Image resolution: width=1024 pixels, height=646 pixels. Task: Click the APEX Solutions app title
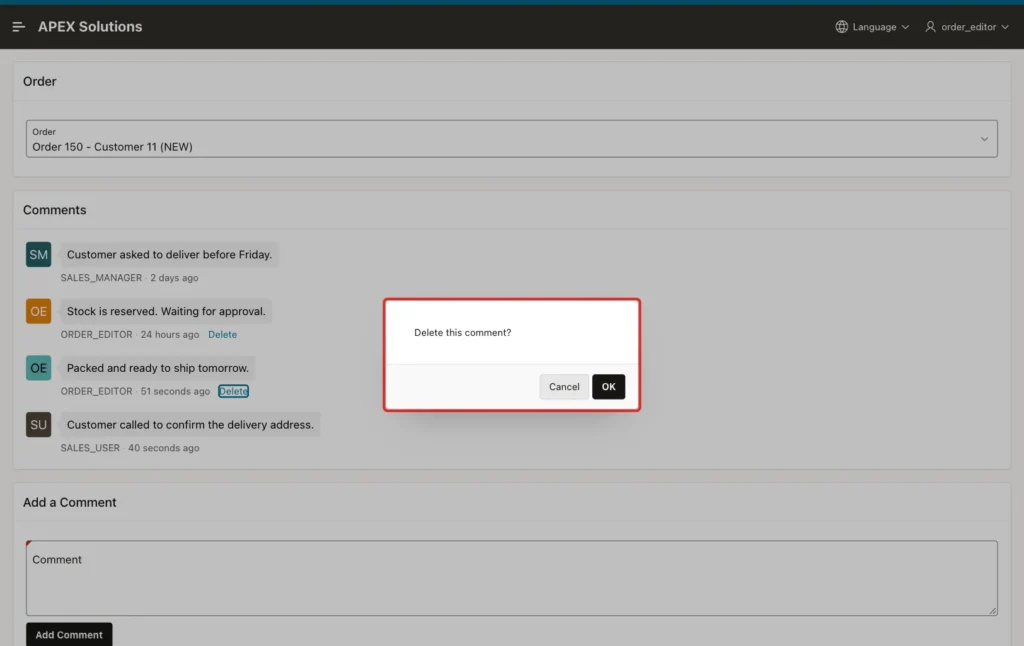(x=90, y=27)
